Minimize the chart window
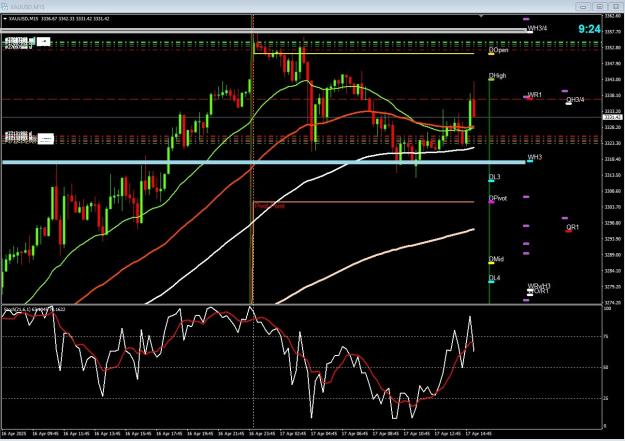Image resolution: width=625 pixels, height=441 pixels. pos(583,6)
